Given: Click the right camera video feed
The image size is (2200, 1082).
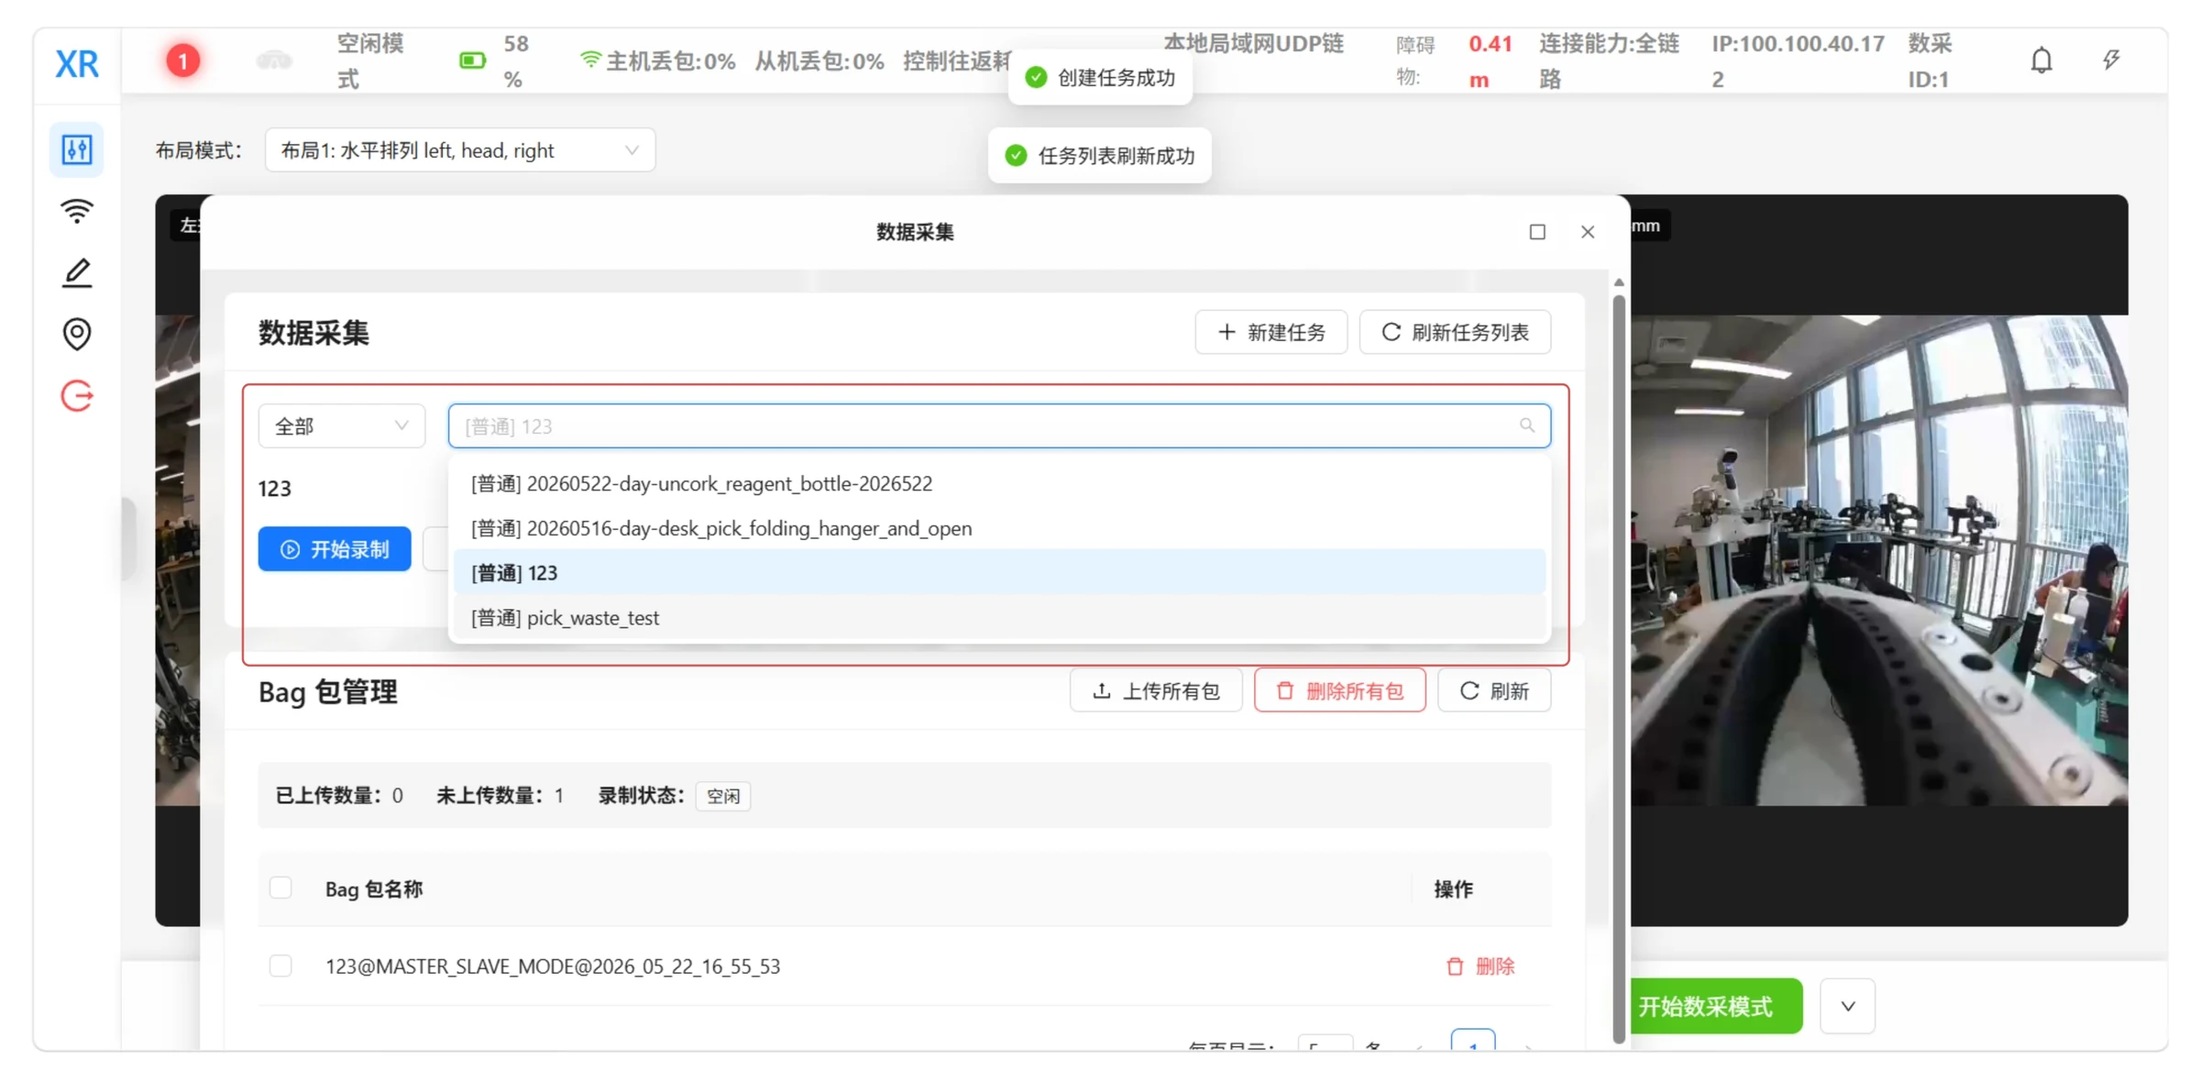Looking at the screenshot, I should (1879, 560).
